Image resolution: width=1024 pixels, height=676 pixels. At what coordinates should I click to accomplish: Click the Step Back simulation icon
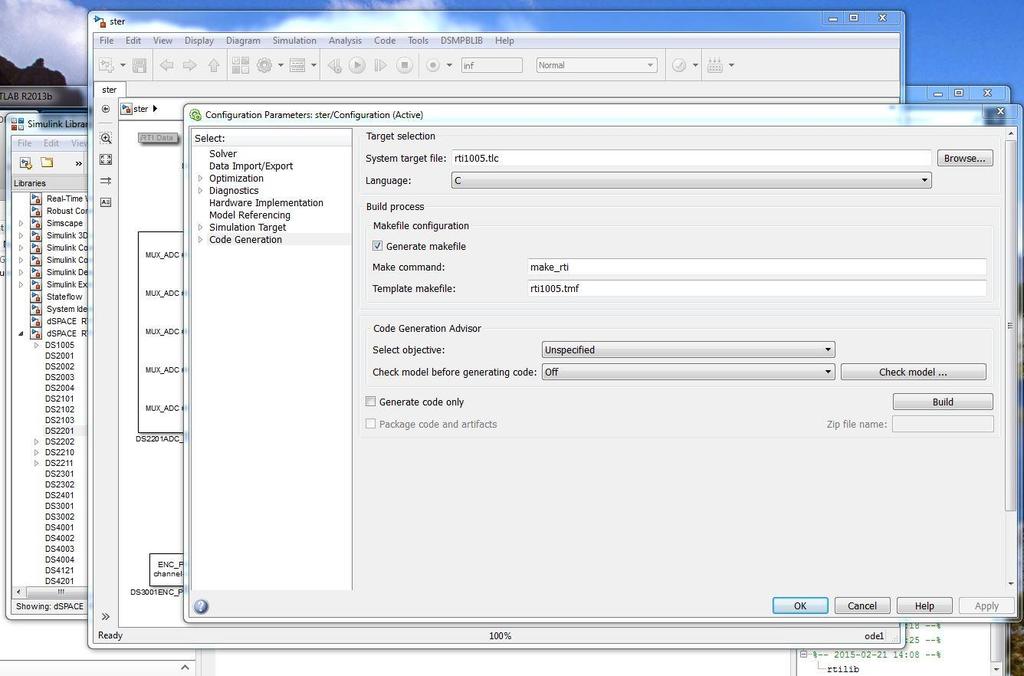pyautogui.click(x=334, y=65)
